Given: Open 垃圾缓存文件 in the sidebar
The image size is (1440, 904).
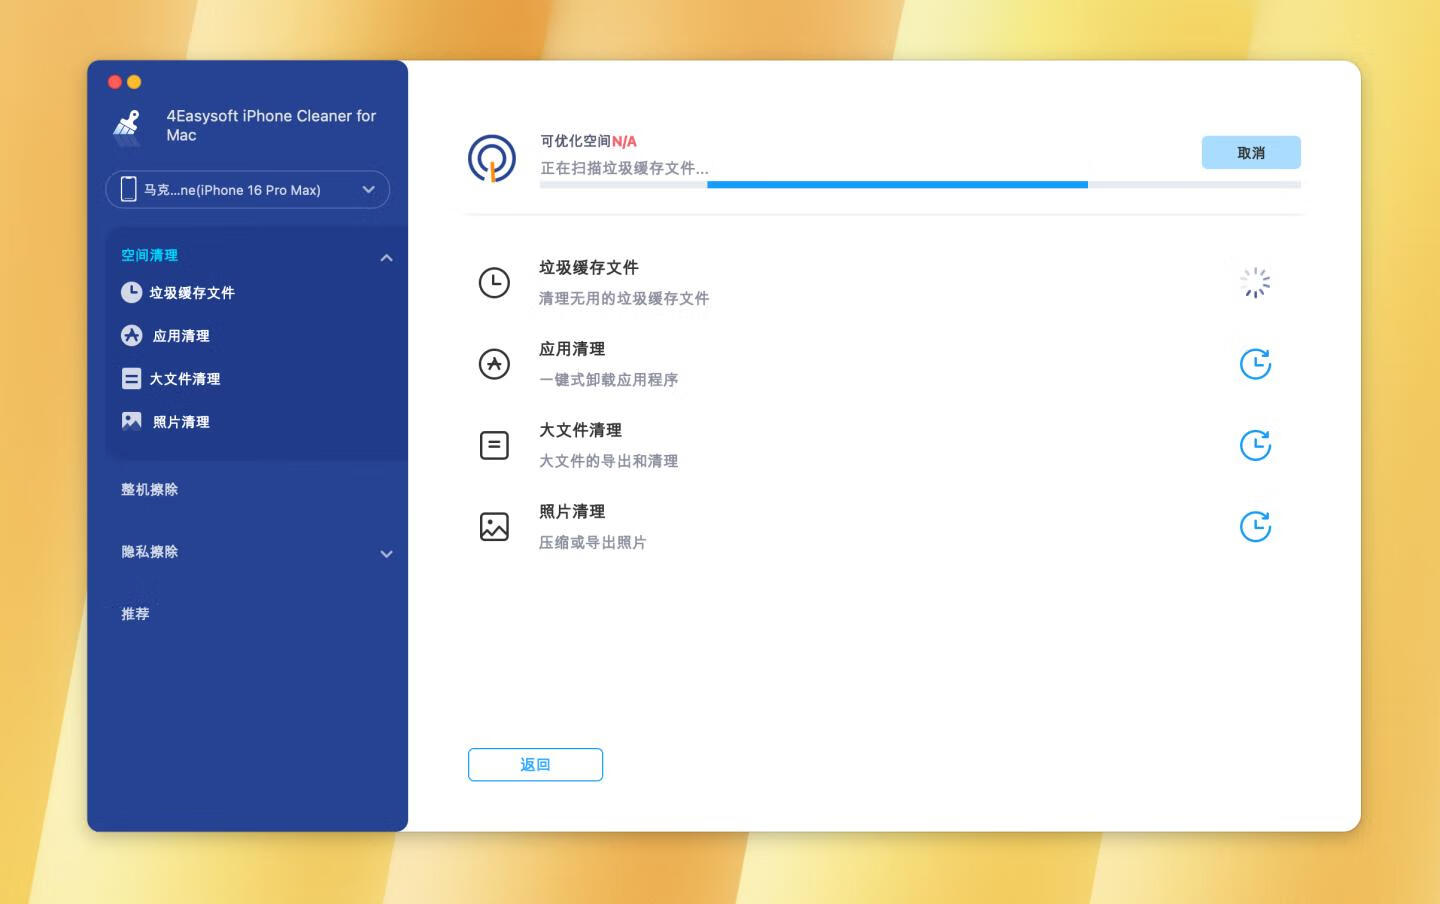Looking at the screenshot, I should (x=191, y=293).
